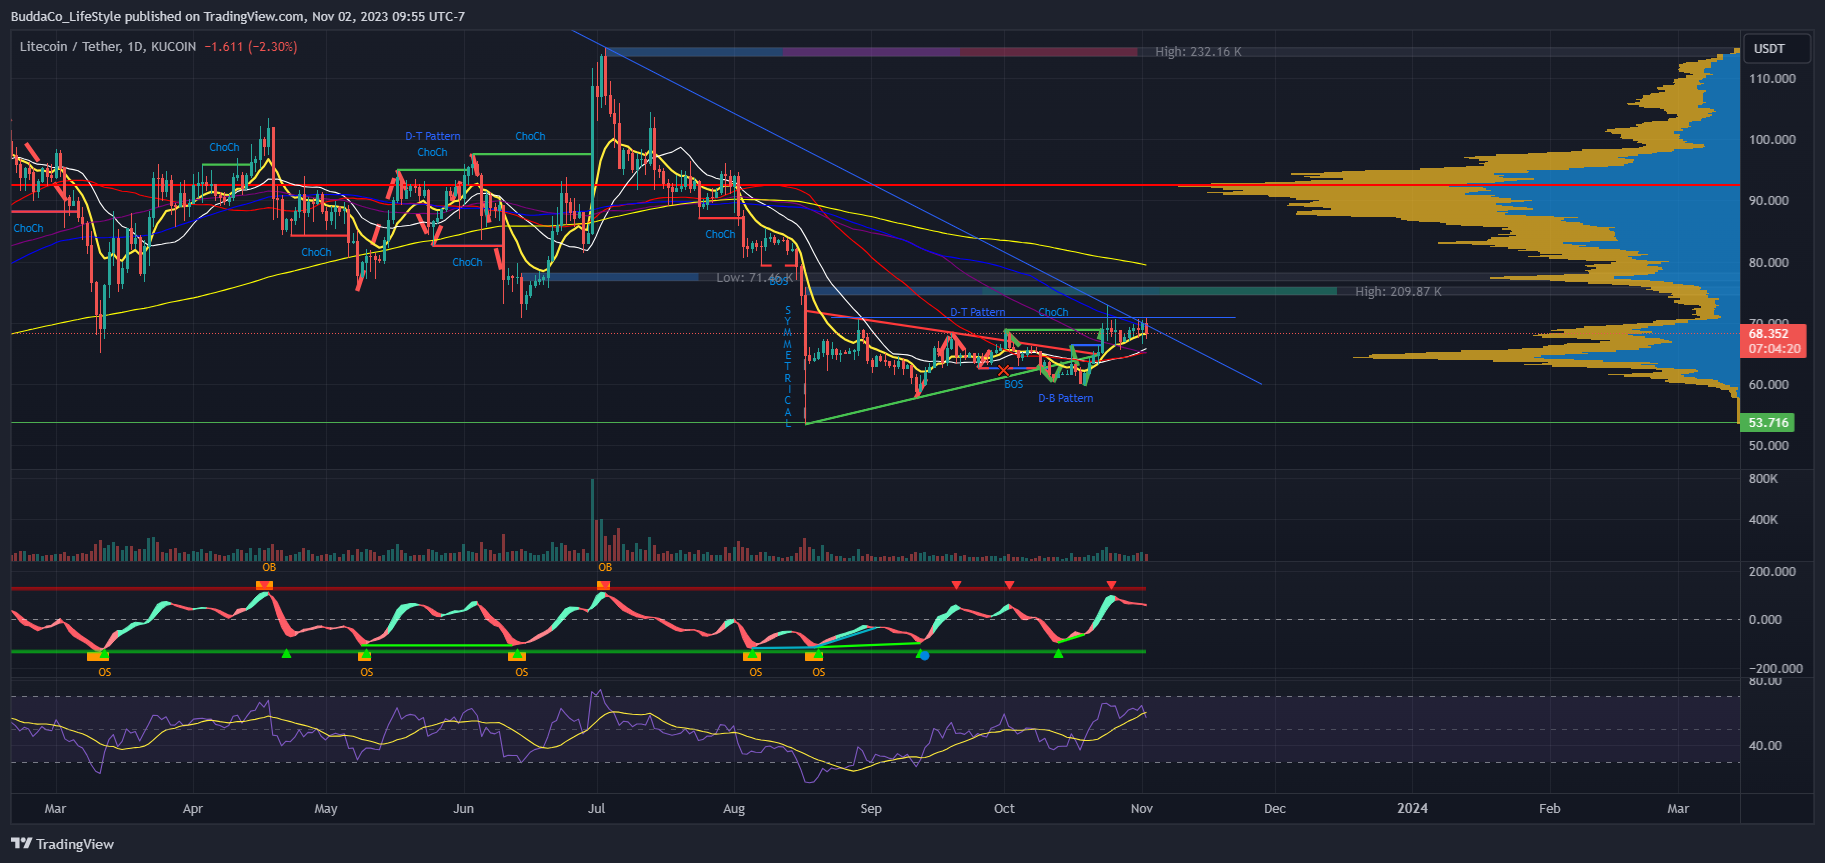Click 2024 on the time axis
The width and height of the screenshot is (1825, 863).
[x=1412, y=808]
